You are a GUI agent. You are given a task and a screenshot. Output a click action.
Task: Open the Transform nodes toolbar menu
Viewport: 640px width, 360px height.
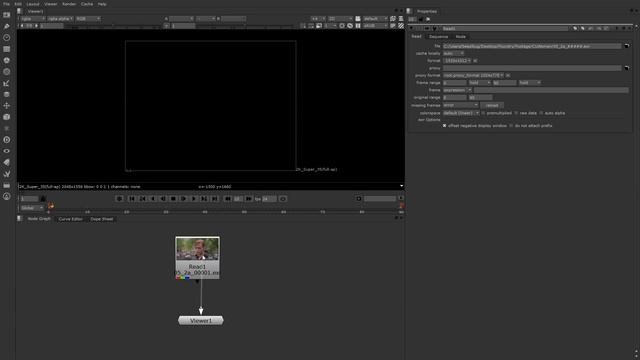(7, 106)
